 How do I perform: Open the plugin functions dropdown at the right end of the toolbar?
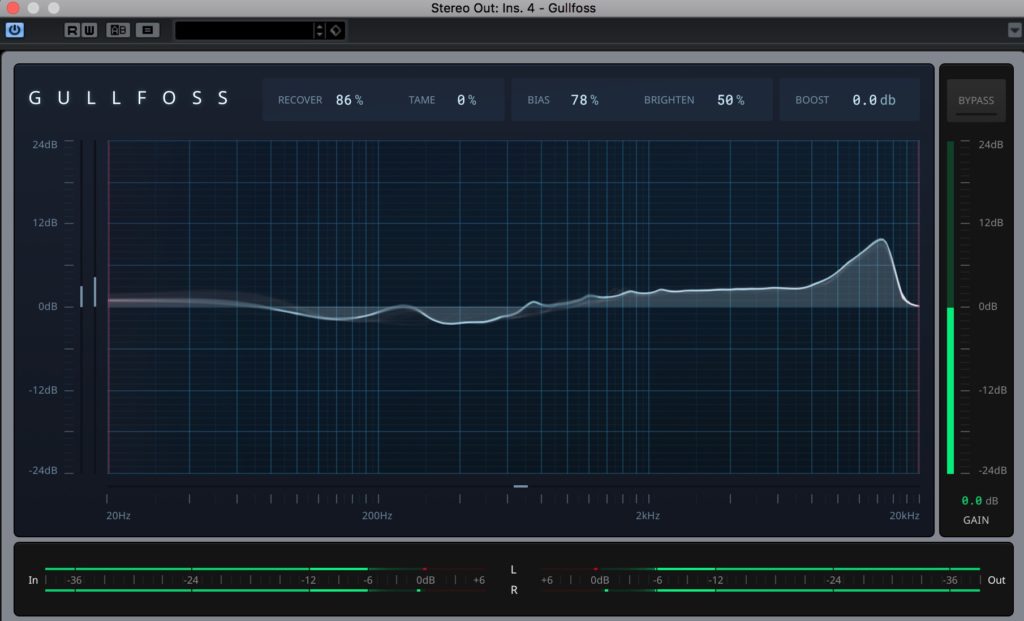click(1014, 30)
